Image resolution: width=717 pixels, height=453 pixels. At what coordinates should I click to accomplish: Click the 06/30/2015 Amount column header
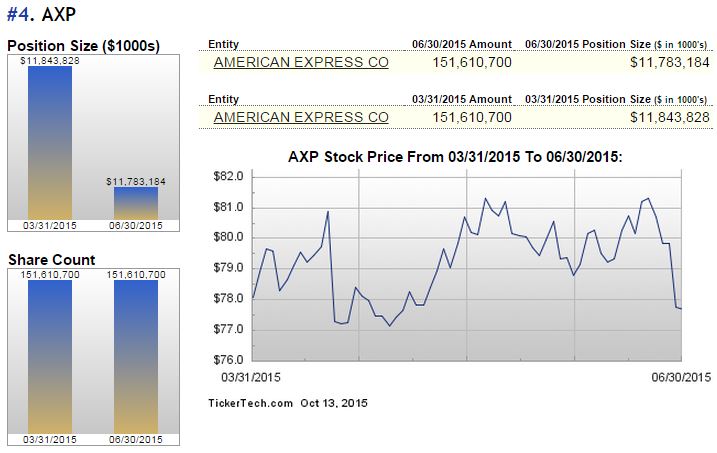(461, 45)
